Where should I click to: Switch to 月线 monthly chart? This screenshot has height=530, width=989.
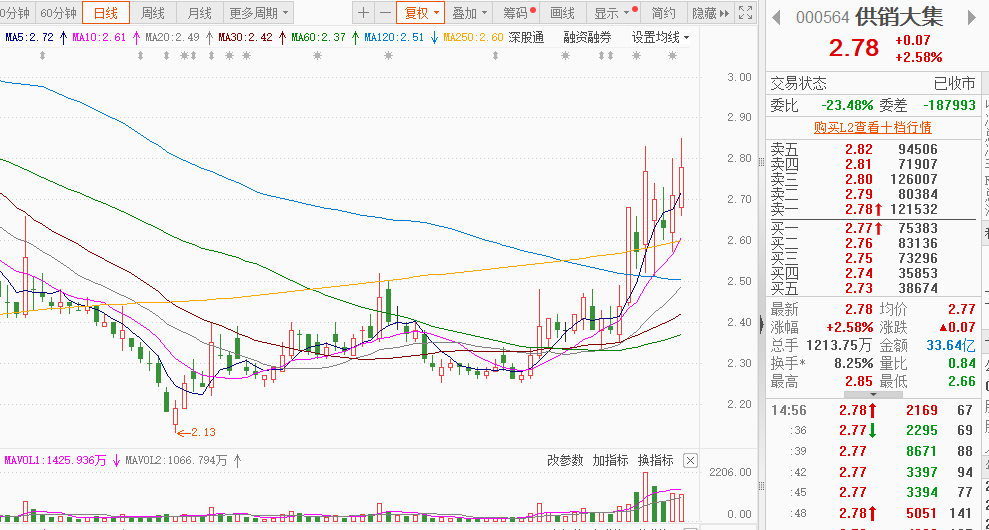tap(199, 13)
